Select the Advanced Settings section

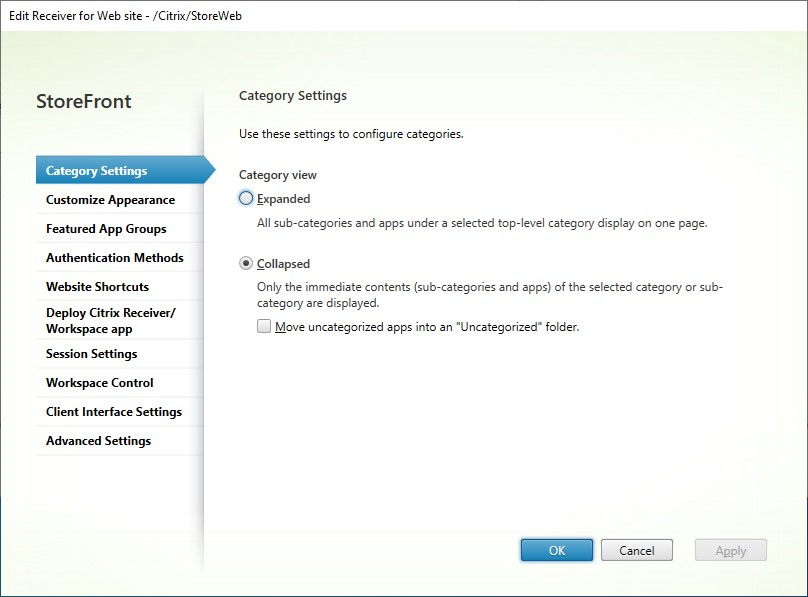pos(98,440)
